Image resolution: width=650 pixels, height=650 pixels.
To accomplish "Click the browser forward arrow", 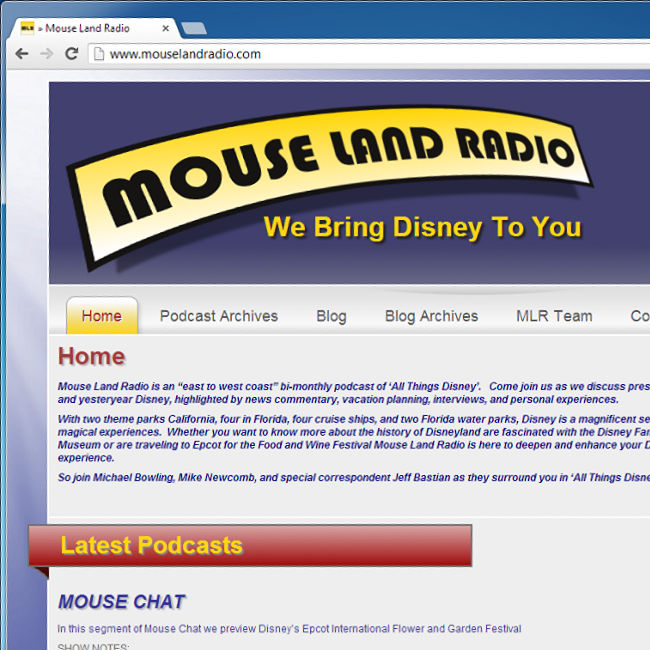I will (x=47, y=54).
